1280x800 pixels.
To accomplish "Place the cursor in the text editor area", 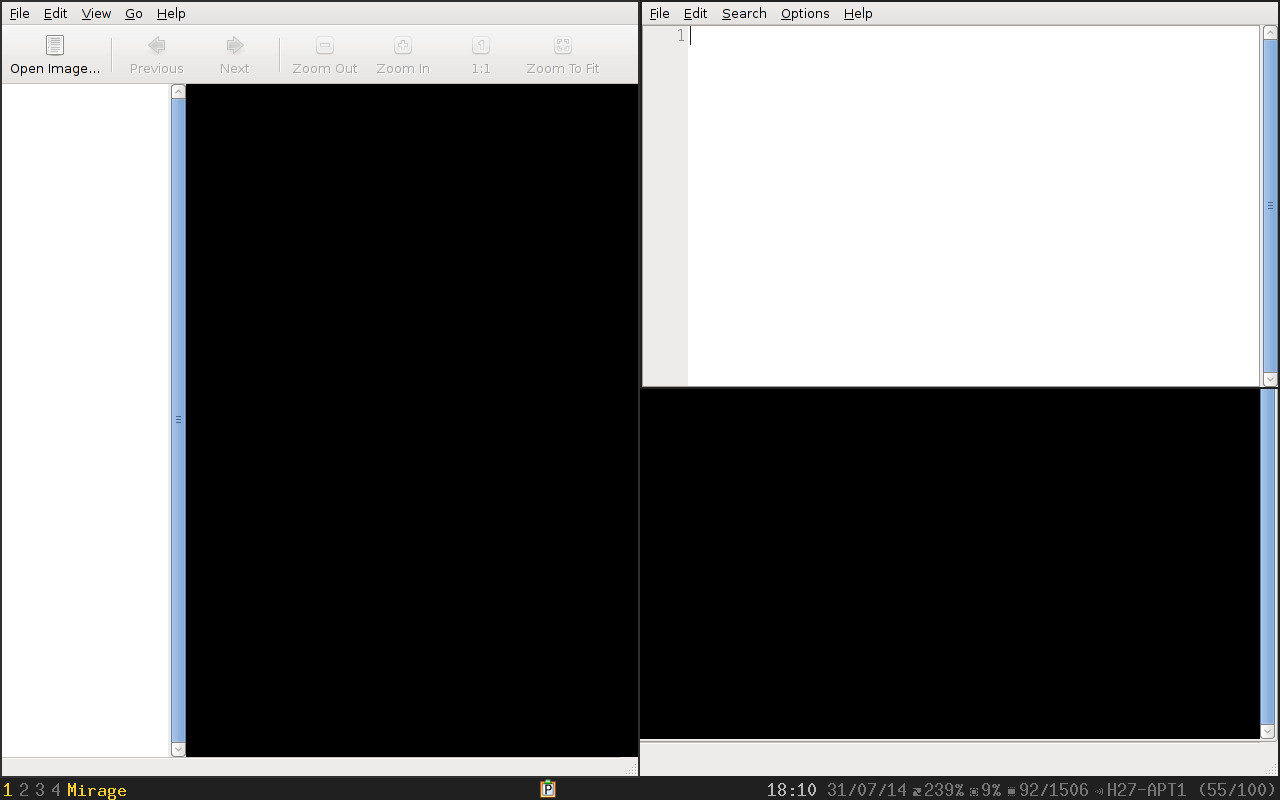I will (x=974, y=206).
